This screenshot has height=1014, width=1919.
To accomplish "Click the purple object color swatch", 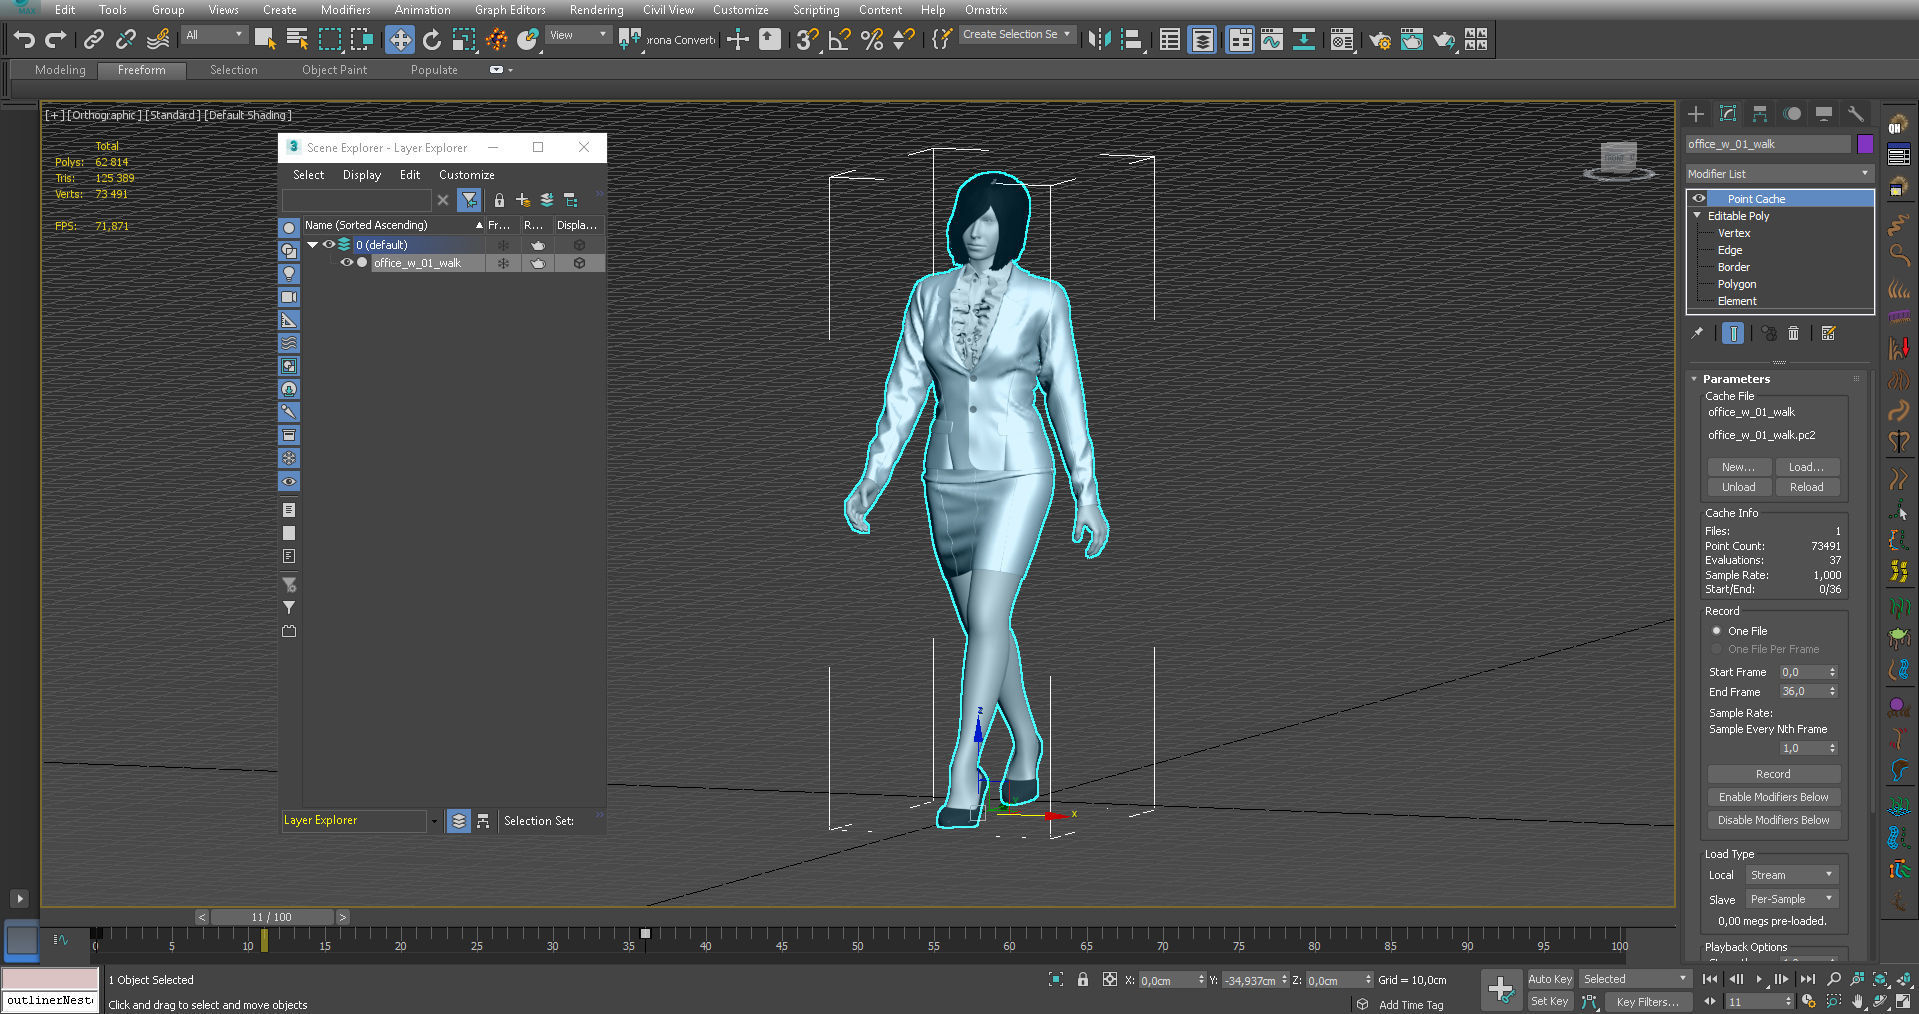I will pos(1865,144).
